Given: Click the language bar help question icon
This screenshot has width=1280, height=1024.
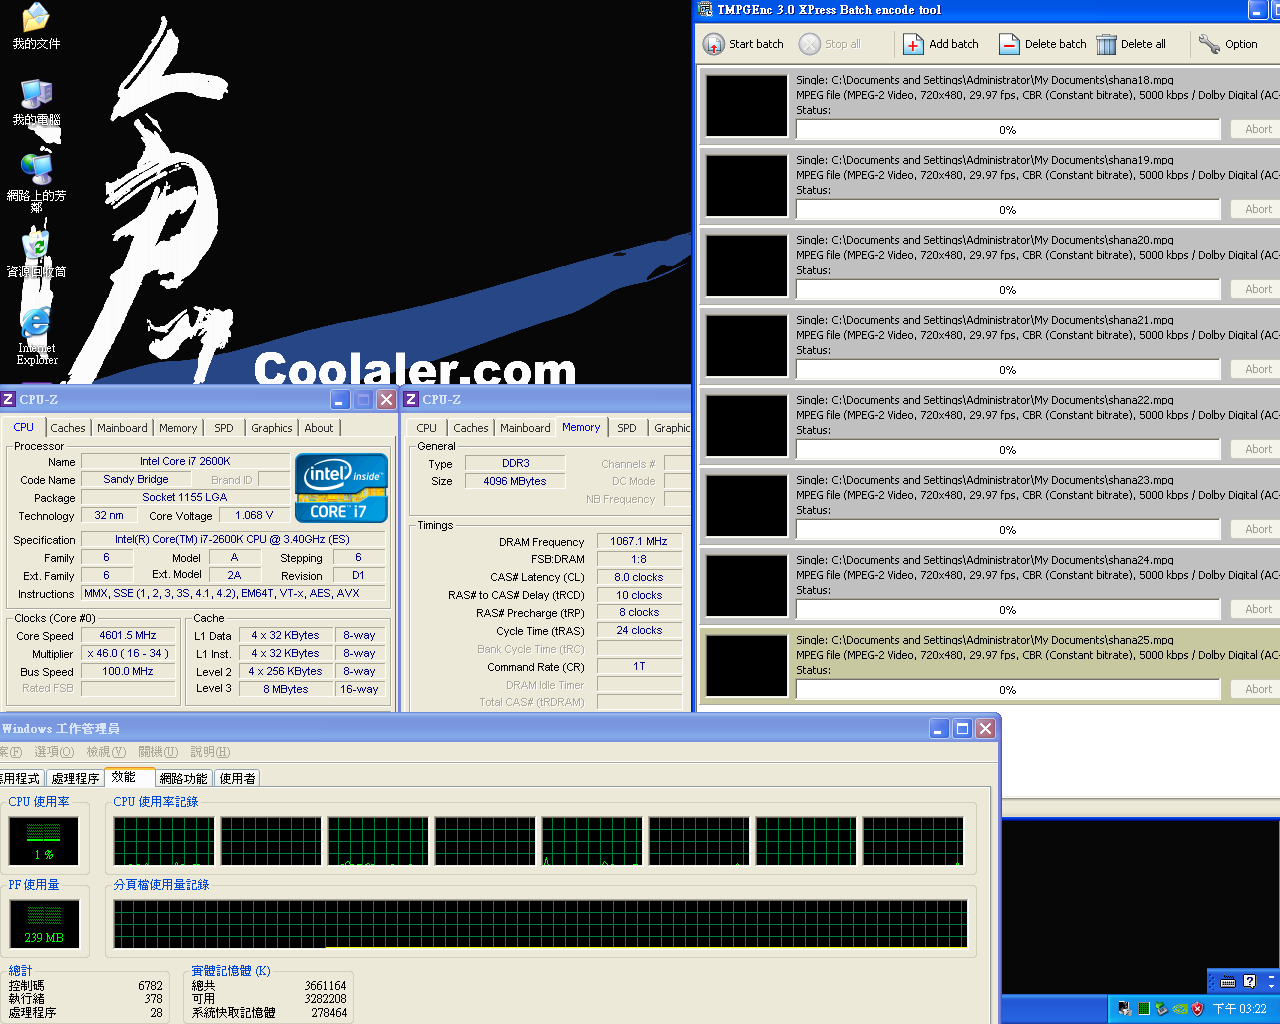Looking at the screenshot, I should coord(1249,981).
